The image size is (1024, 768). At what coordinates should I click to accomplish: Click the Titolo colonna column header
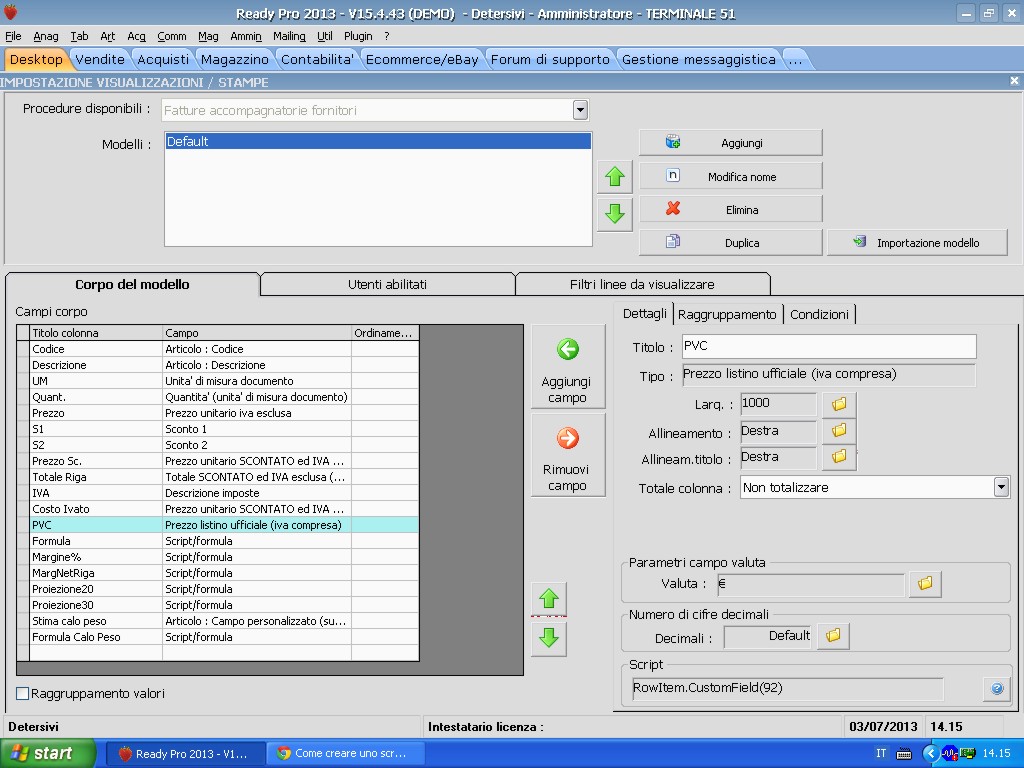click(96, 333)
